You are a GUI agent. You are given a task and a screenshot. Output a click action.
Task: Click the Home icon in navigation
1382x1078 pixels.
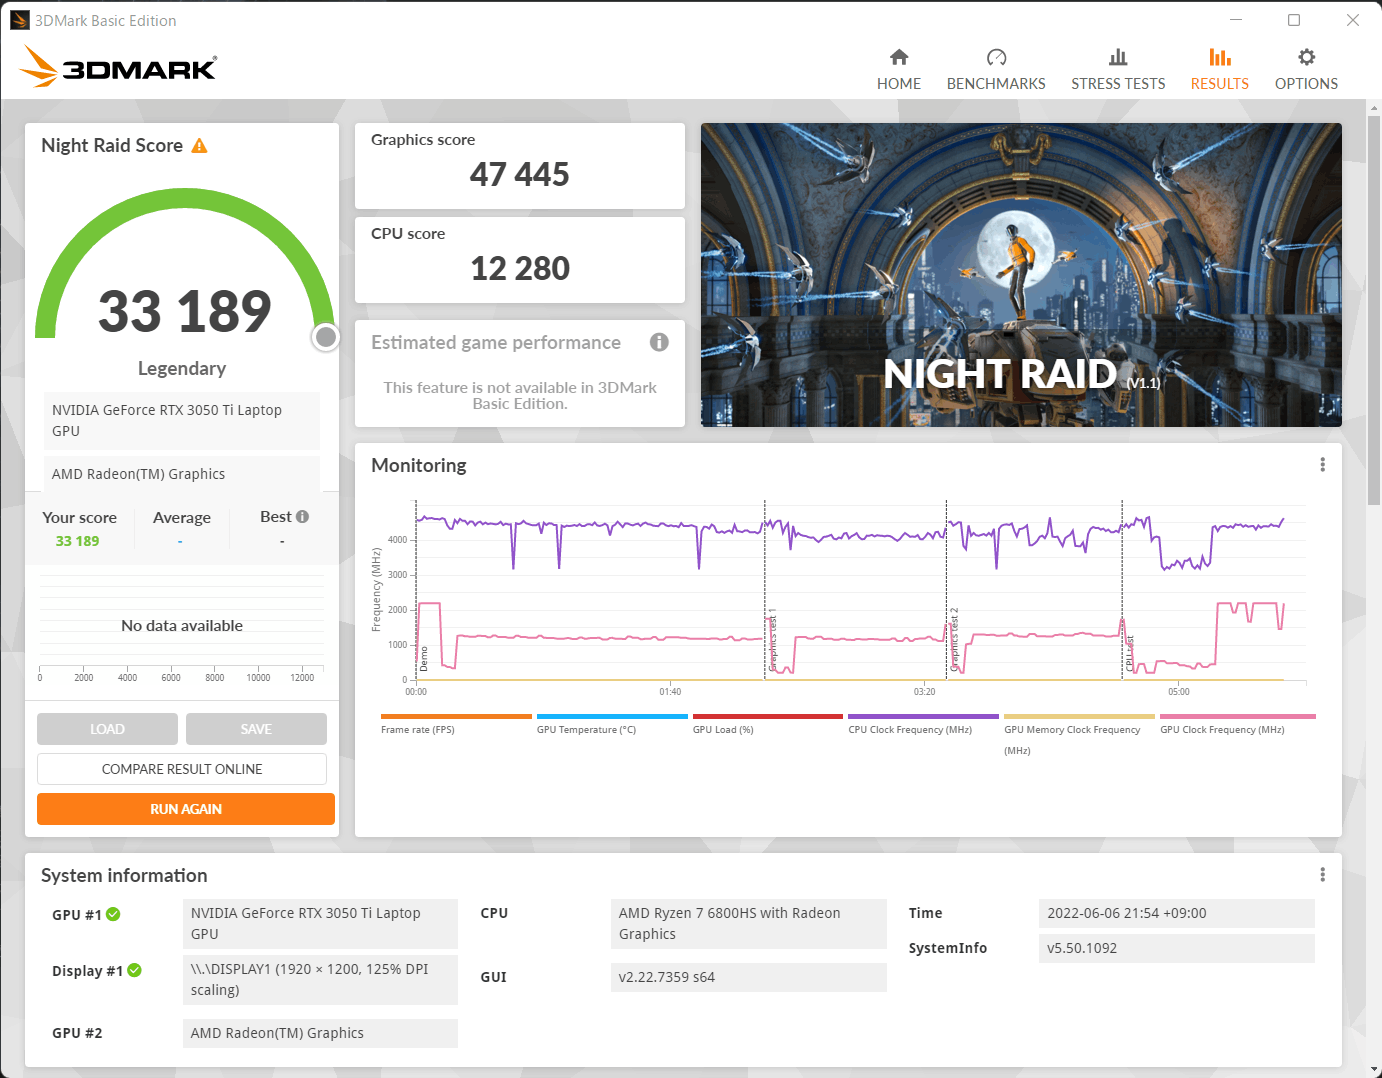(899, 57)
